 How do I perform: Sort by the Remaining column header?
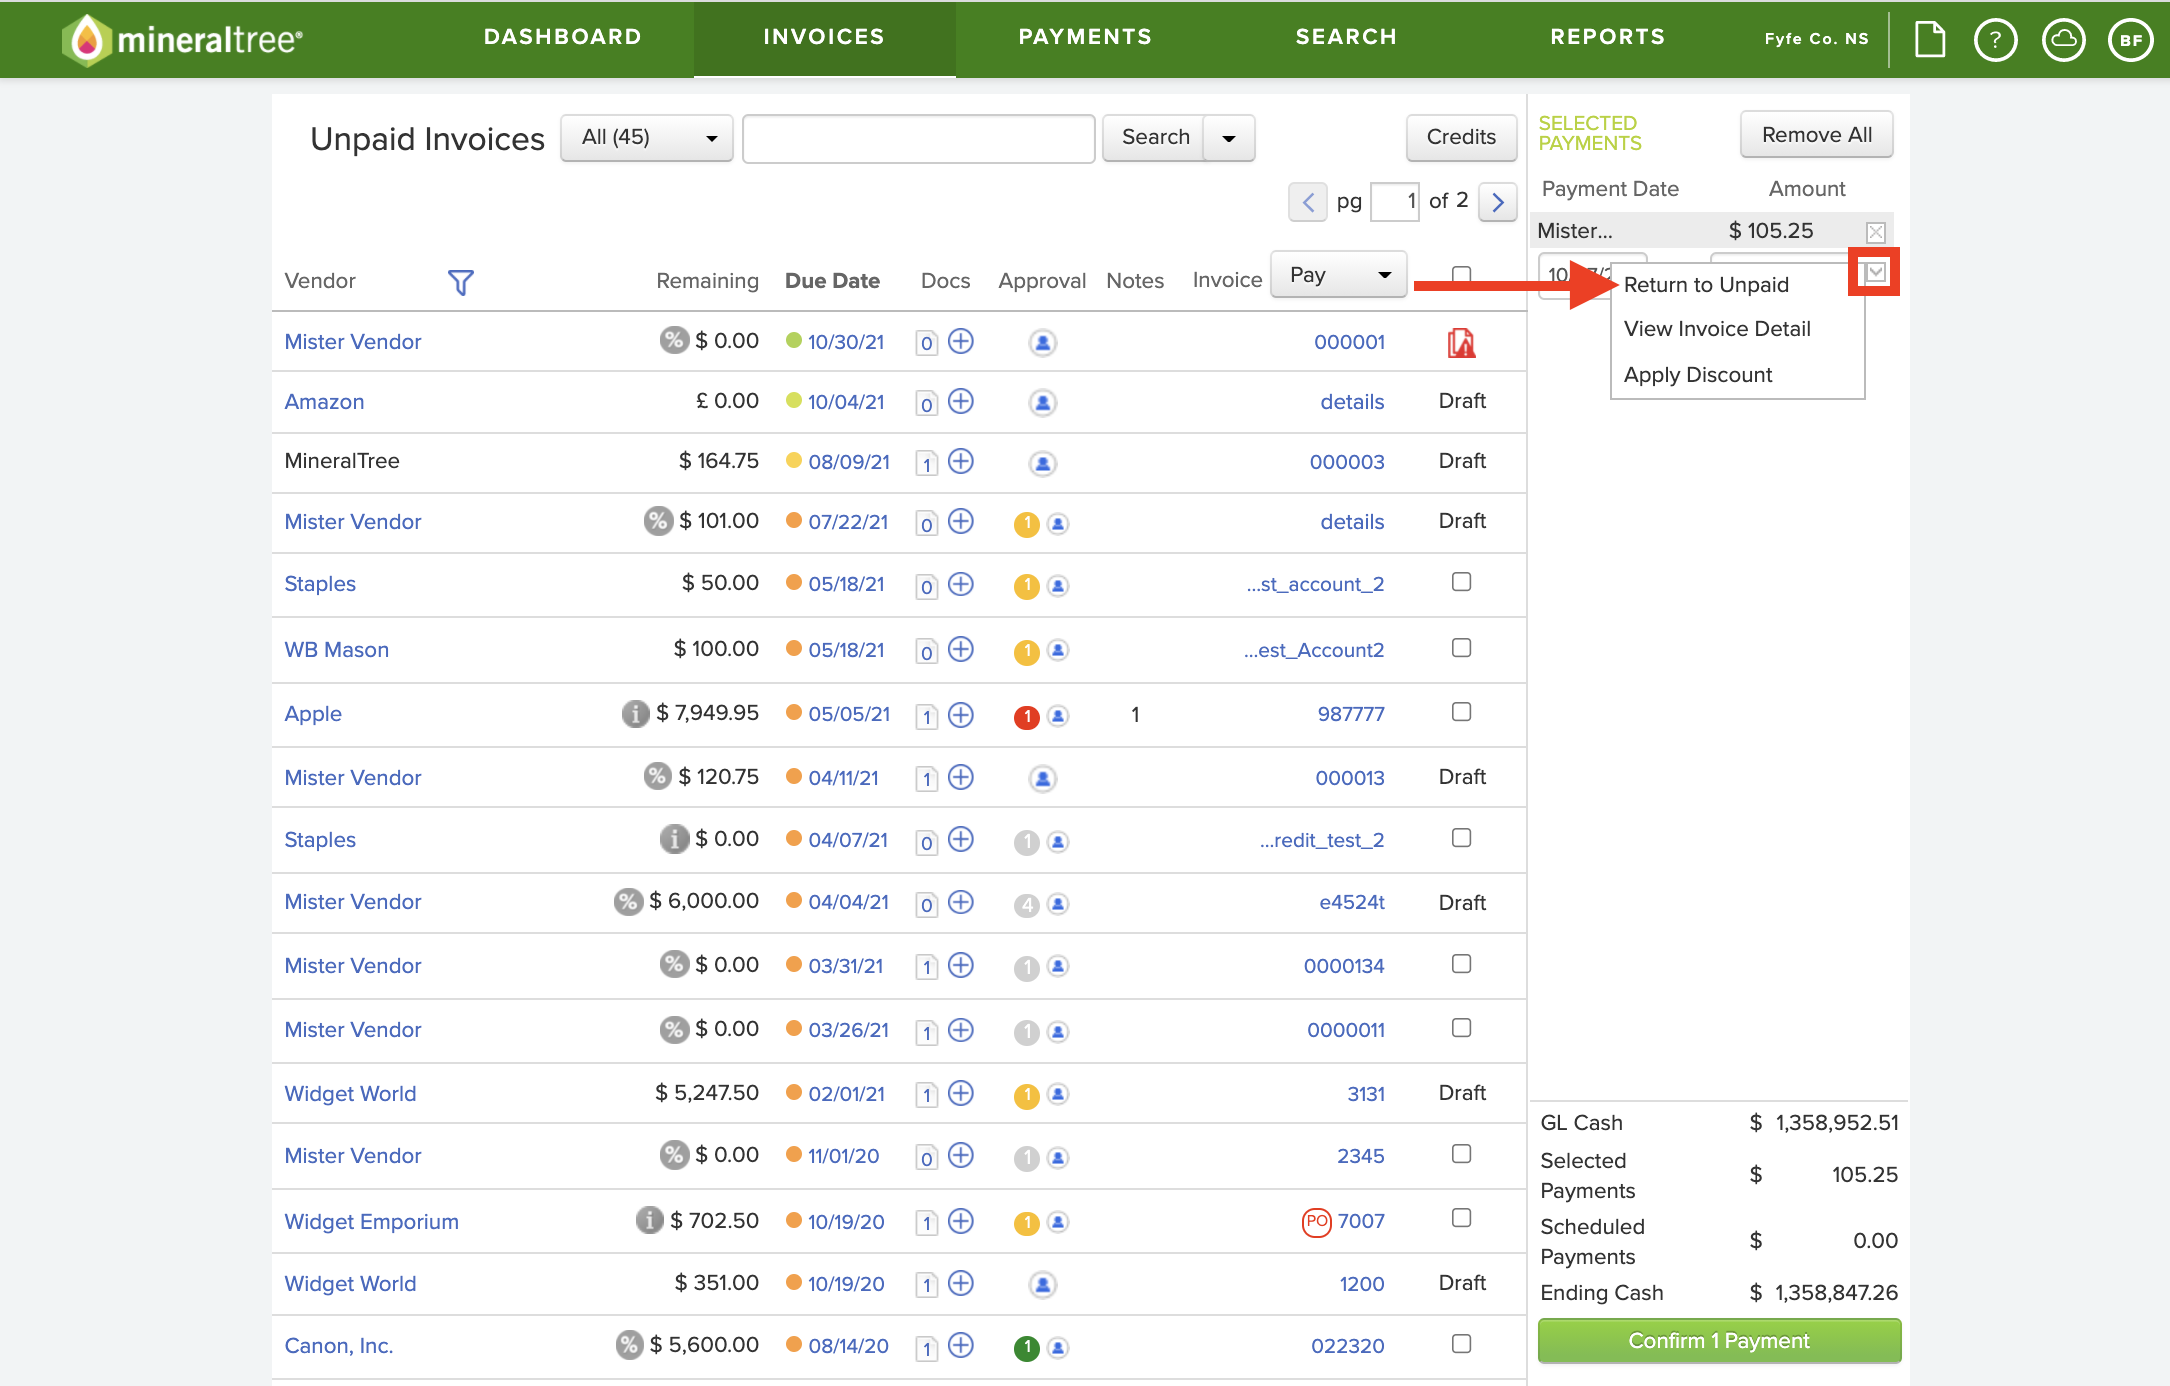pos(707,281)
